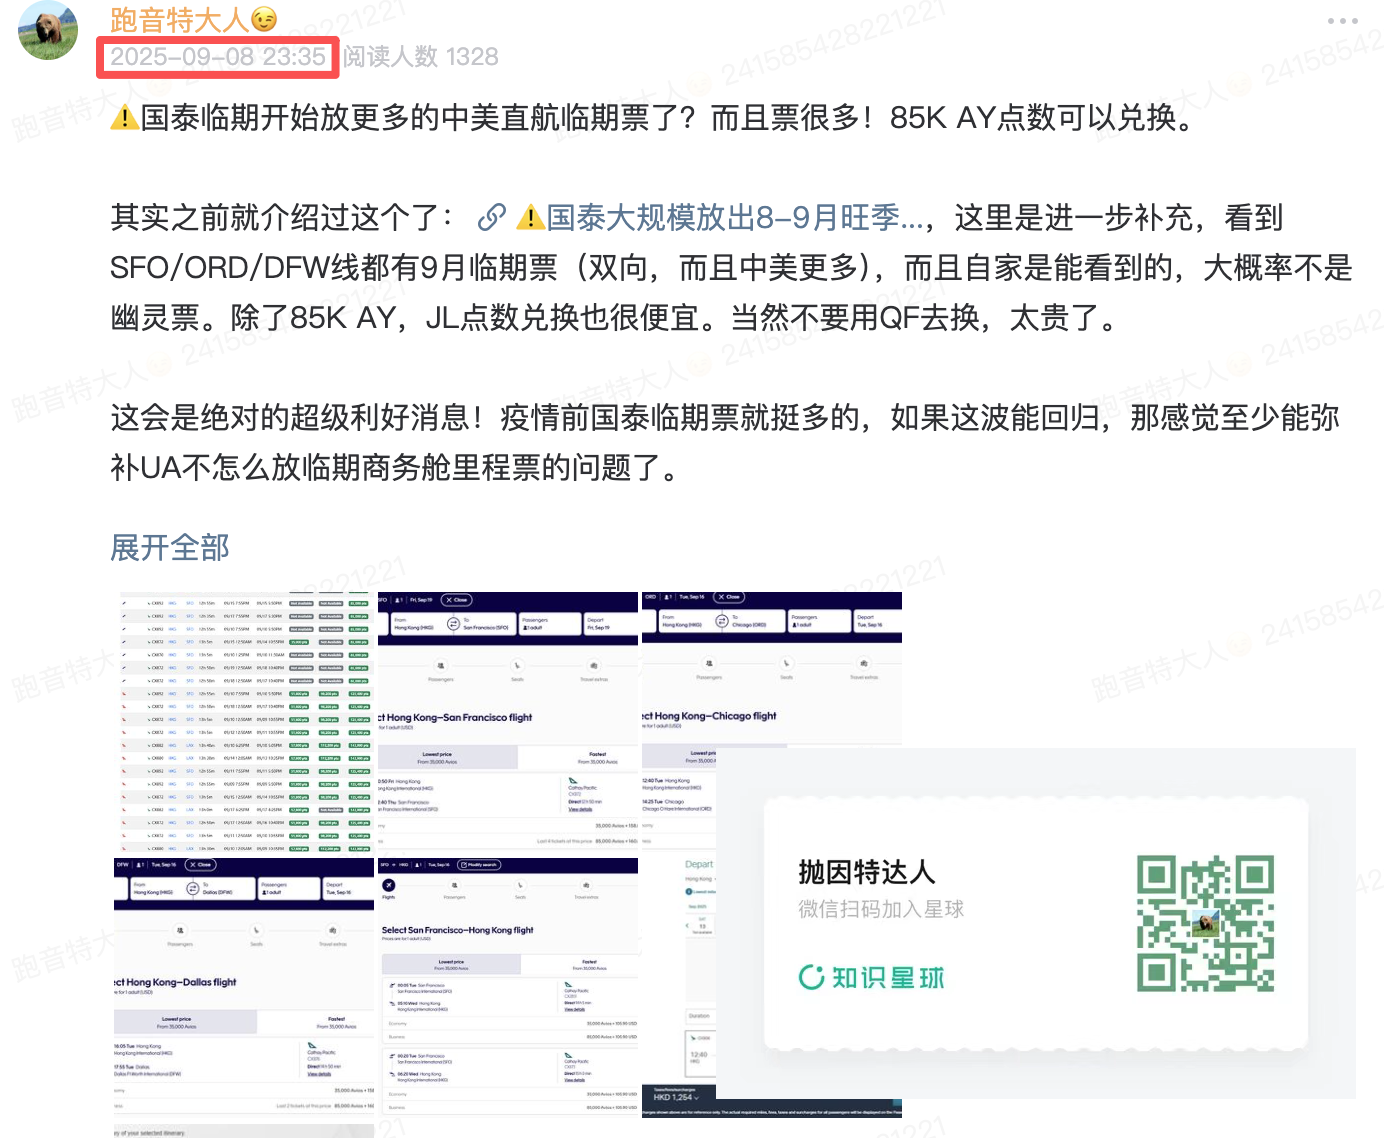Open the author name 跑音特大人
This screenshot has width=1384, height=1138.
coord(179,19)
